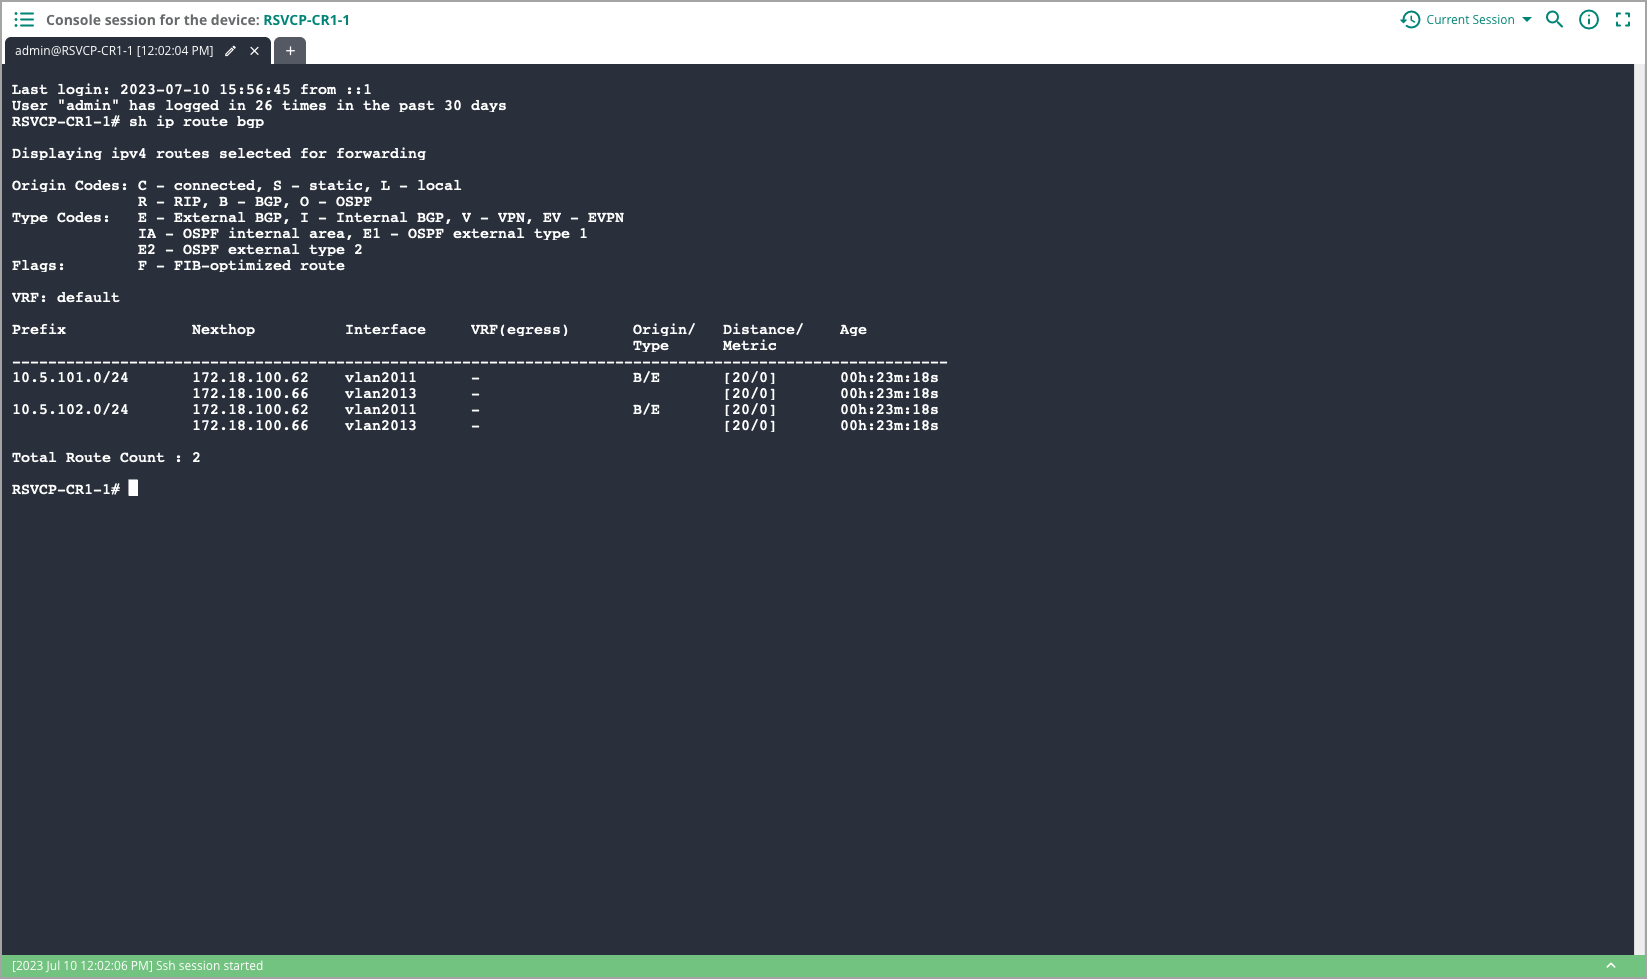Click 'Displaying ipv4 routes selected for forwarding'
1647x979 pixels.
pyautogui.click(x=219, y=154)
